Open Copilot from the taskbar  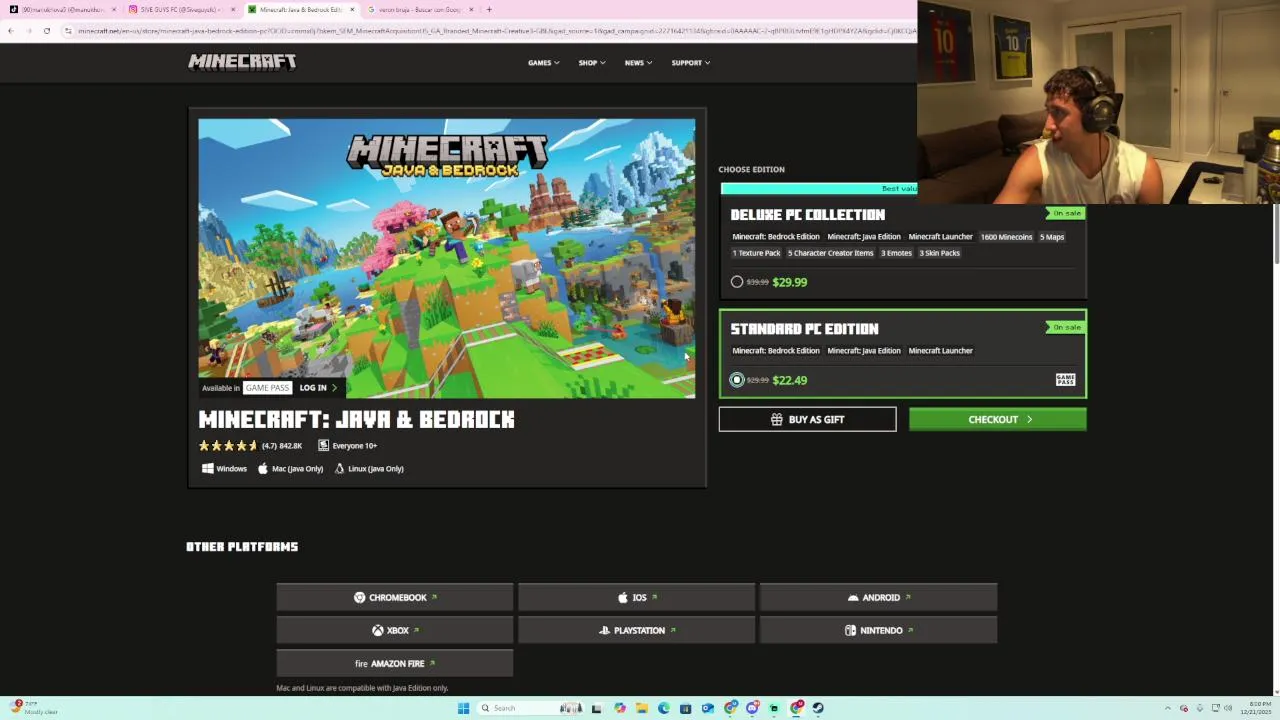point(620,708)
